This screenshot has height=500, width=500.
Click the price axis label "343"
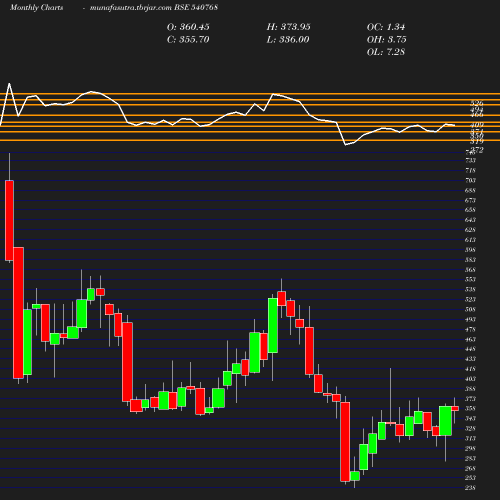click(x=470, y=419)
